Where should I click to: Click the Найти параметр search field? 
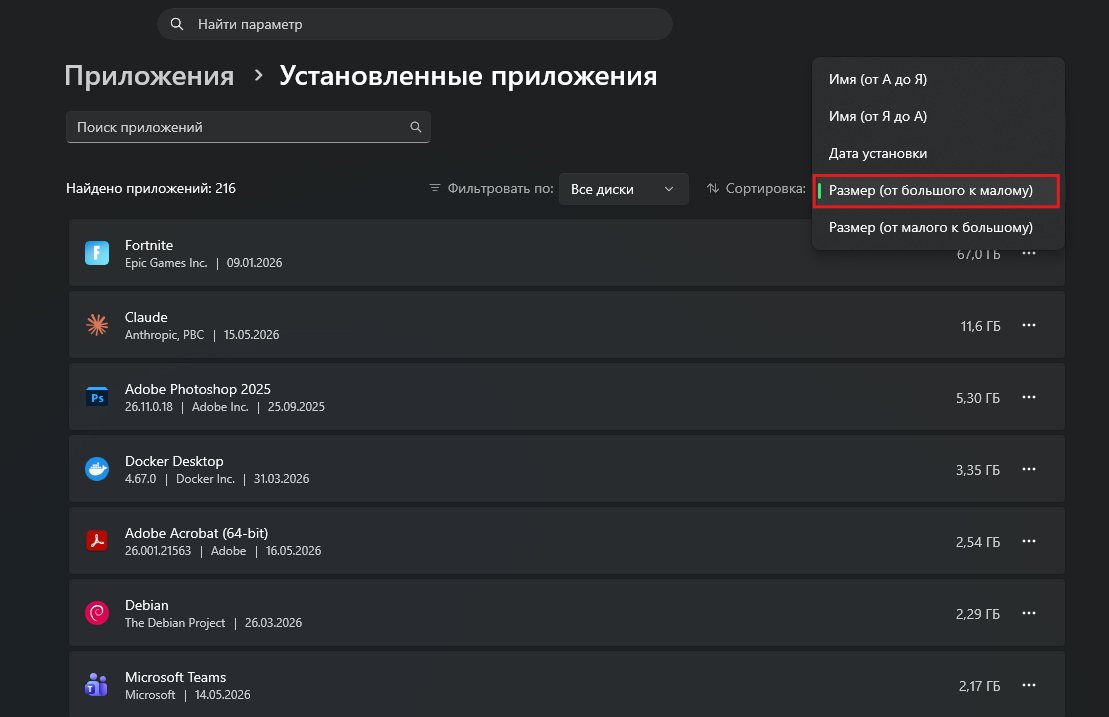click(414, 24)
